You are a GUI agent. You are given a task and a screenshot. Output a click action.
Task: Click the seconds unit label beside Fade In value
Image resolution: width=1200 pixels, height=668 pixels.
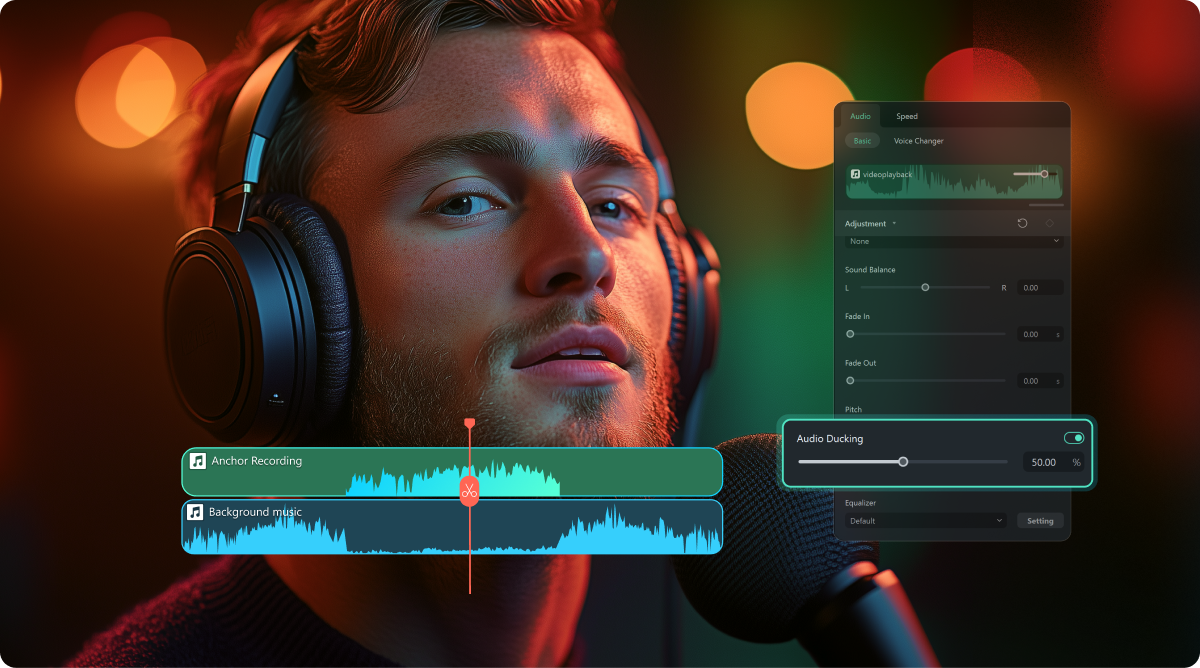(x=1058, y=334)
